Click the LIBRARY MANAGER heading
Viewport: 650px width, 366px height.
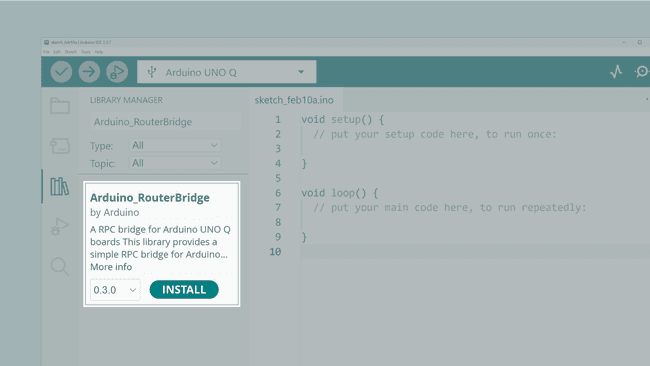126,100
